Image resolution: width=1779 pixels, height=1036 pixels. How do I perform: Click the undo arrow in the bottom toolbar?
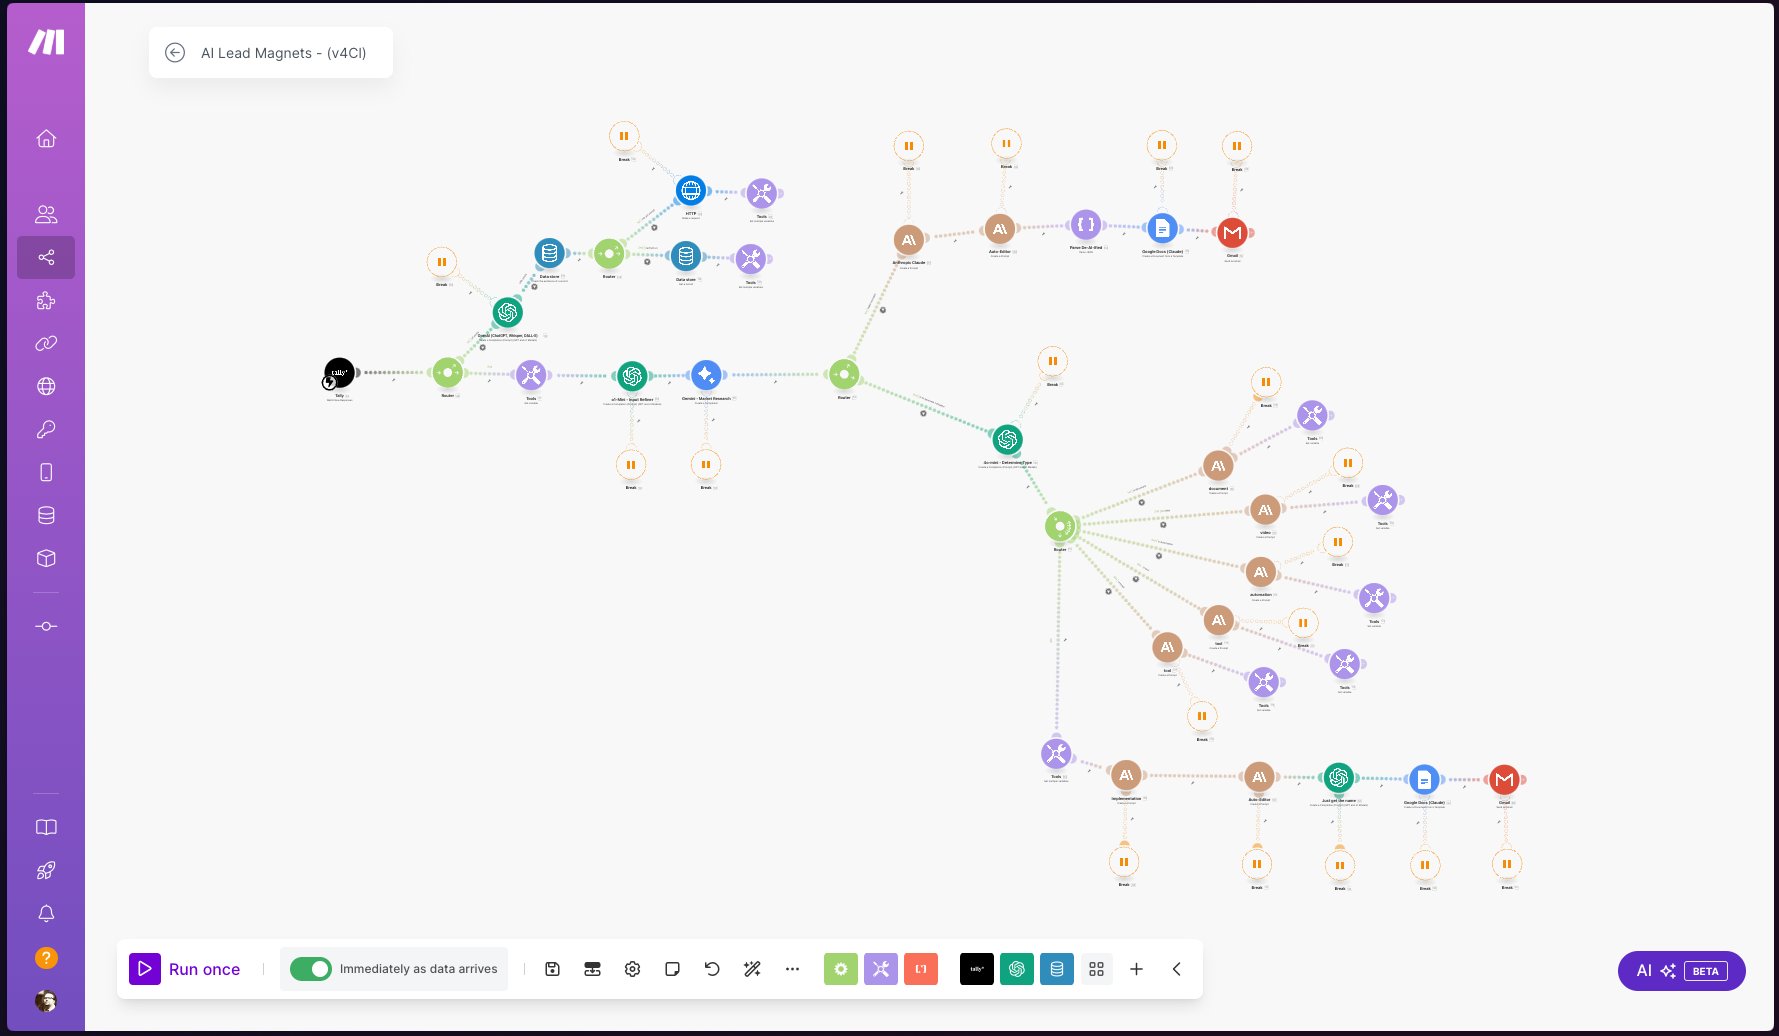click(712, 969)
